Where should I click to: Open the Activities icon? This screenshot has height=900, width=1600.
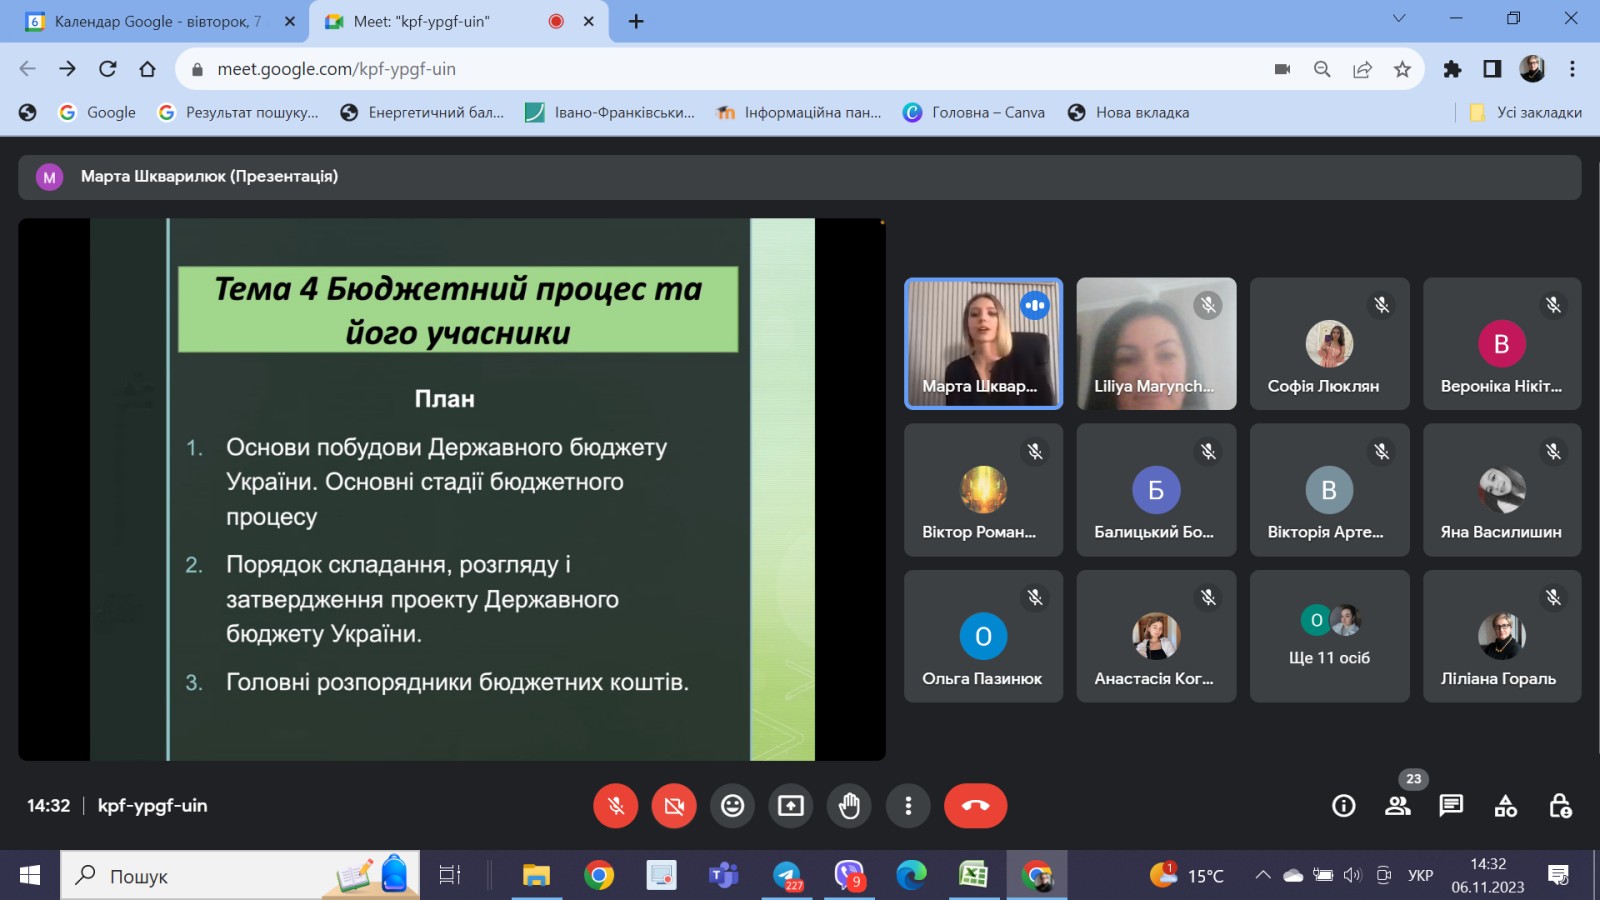tap(1505, 805)
